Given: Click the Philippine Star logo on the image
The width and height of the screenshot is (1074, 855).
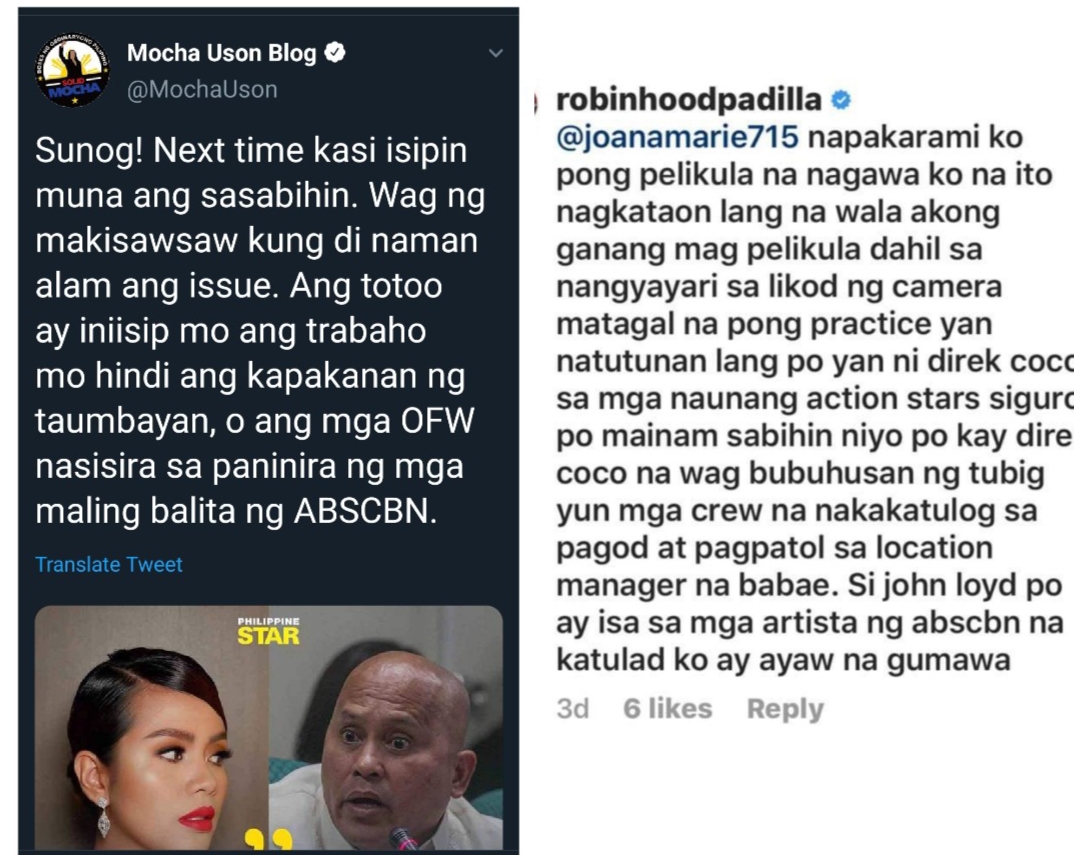Looking at the screenshot, I should click(268, 631).
